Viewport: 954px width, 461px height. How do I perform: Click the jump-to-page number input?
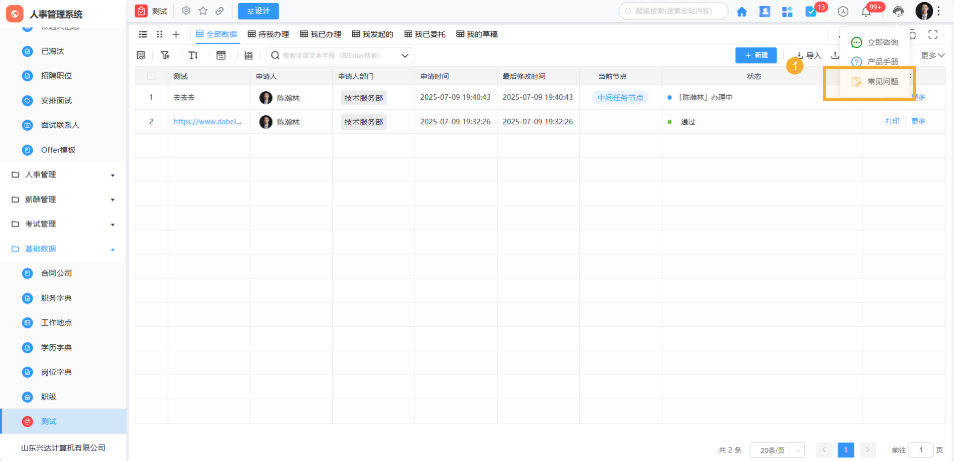pos(922,450)
